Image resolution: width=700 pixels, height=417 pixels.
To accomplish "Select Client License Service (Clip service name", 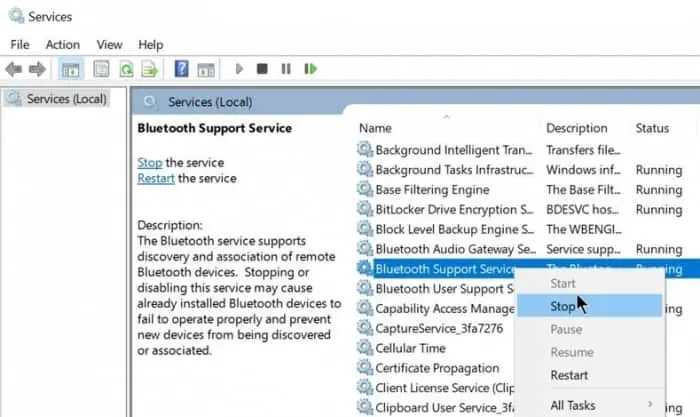I will 445,388.
